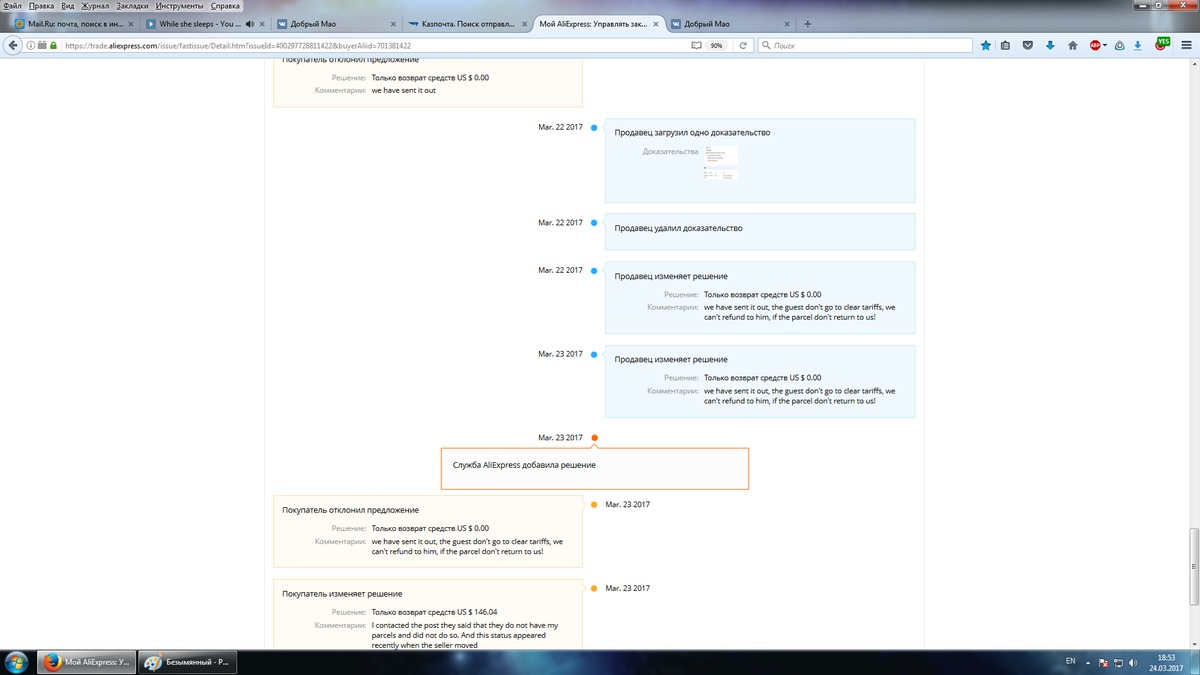Bookmark this page with star icon
1200x675 pixels.
986,45
